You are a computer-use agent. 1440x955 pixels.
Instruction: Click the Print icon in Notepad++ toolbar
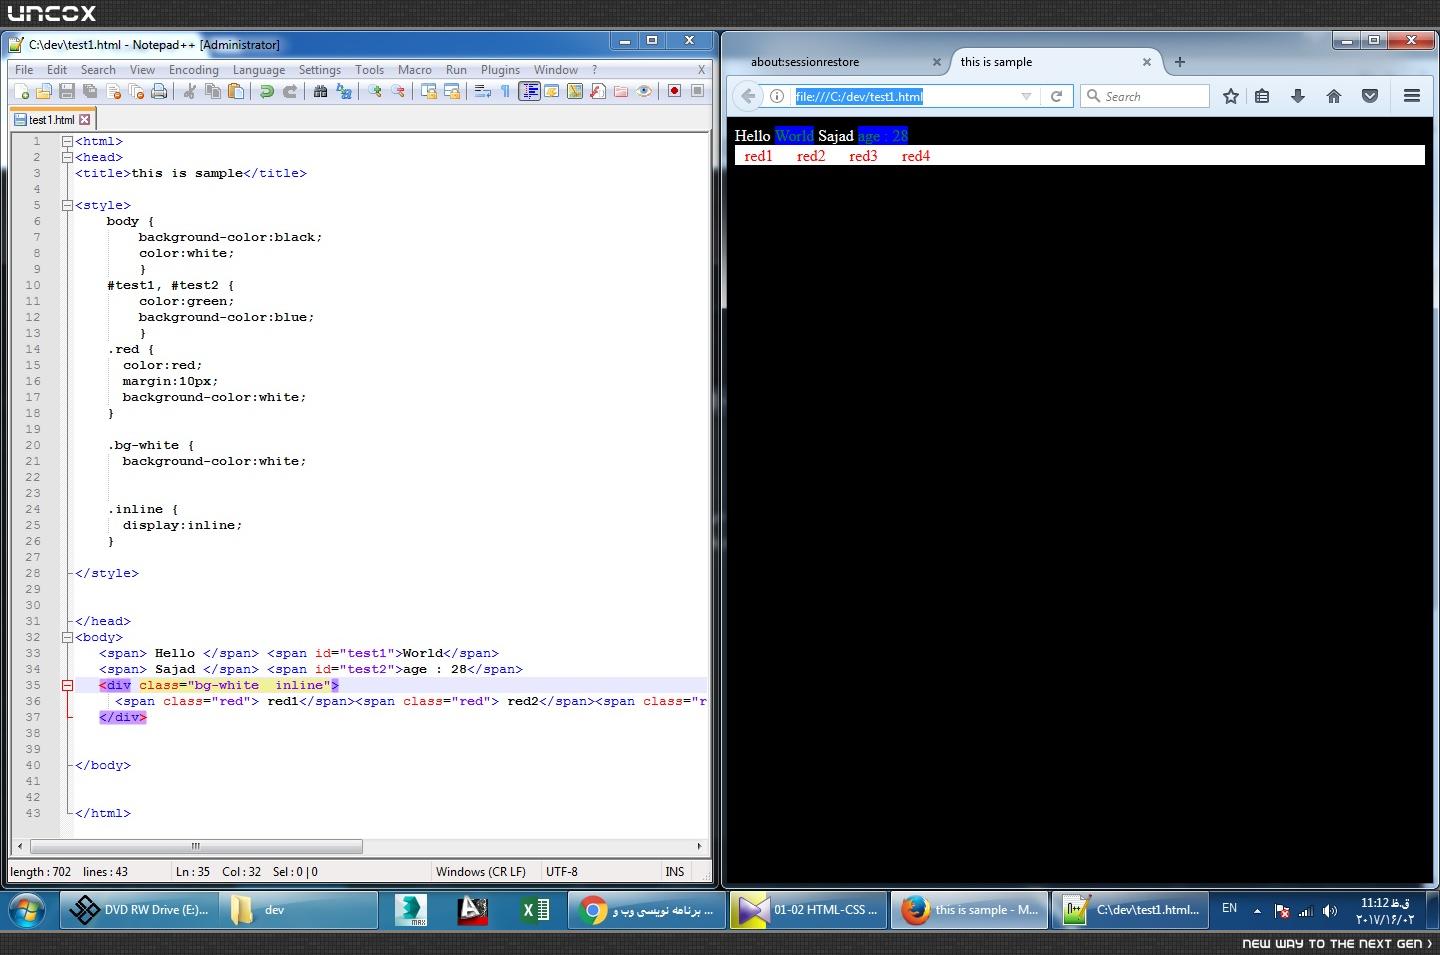(159, 92)
